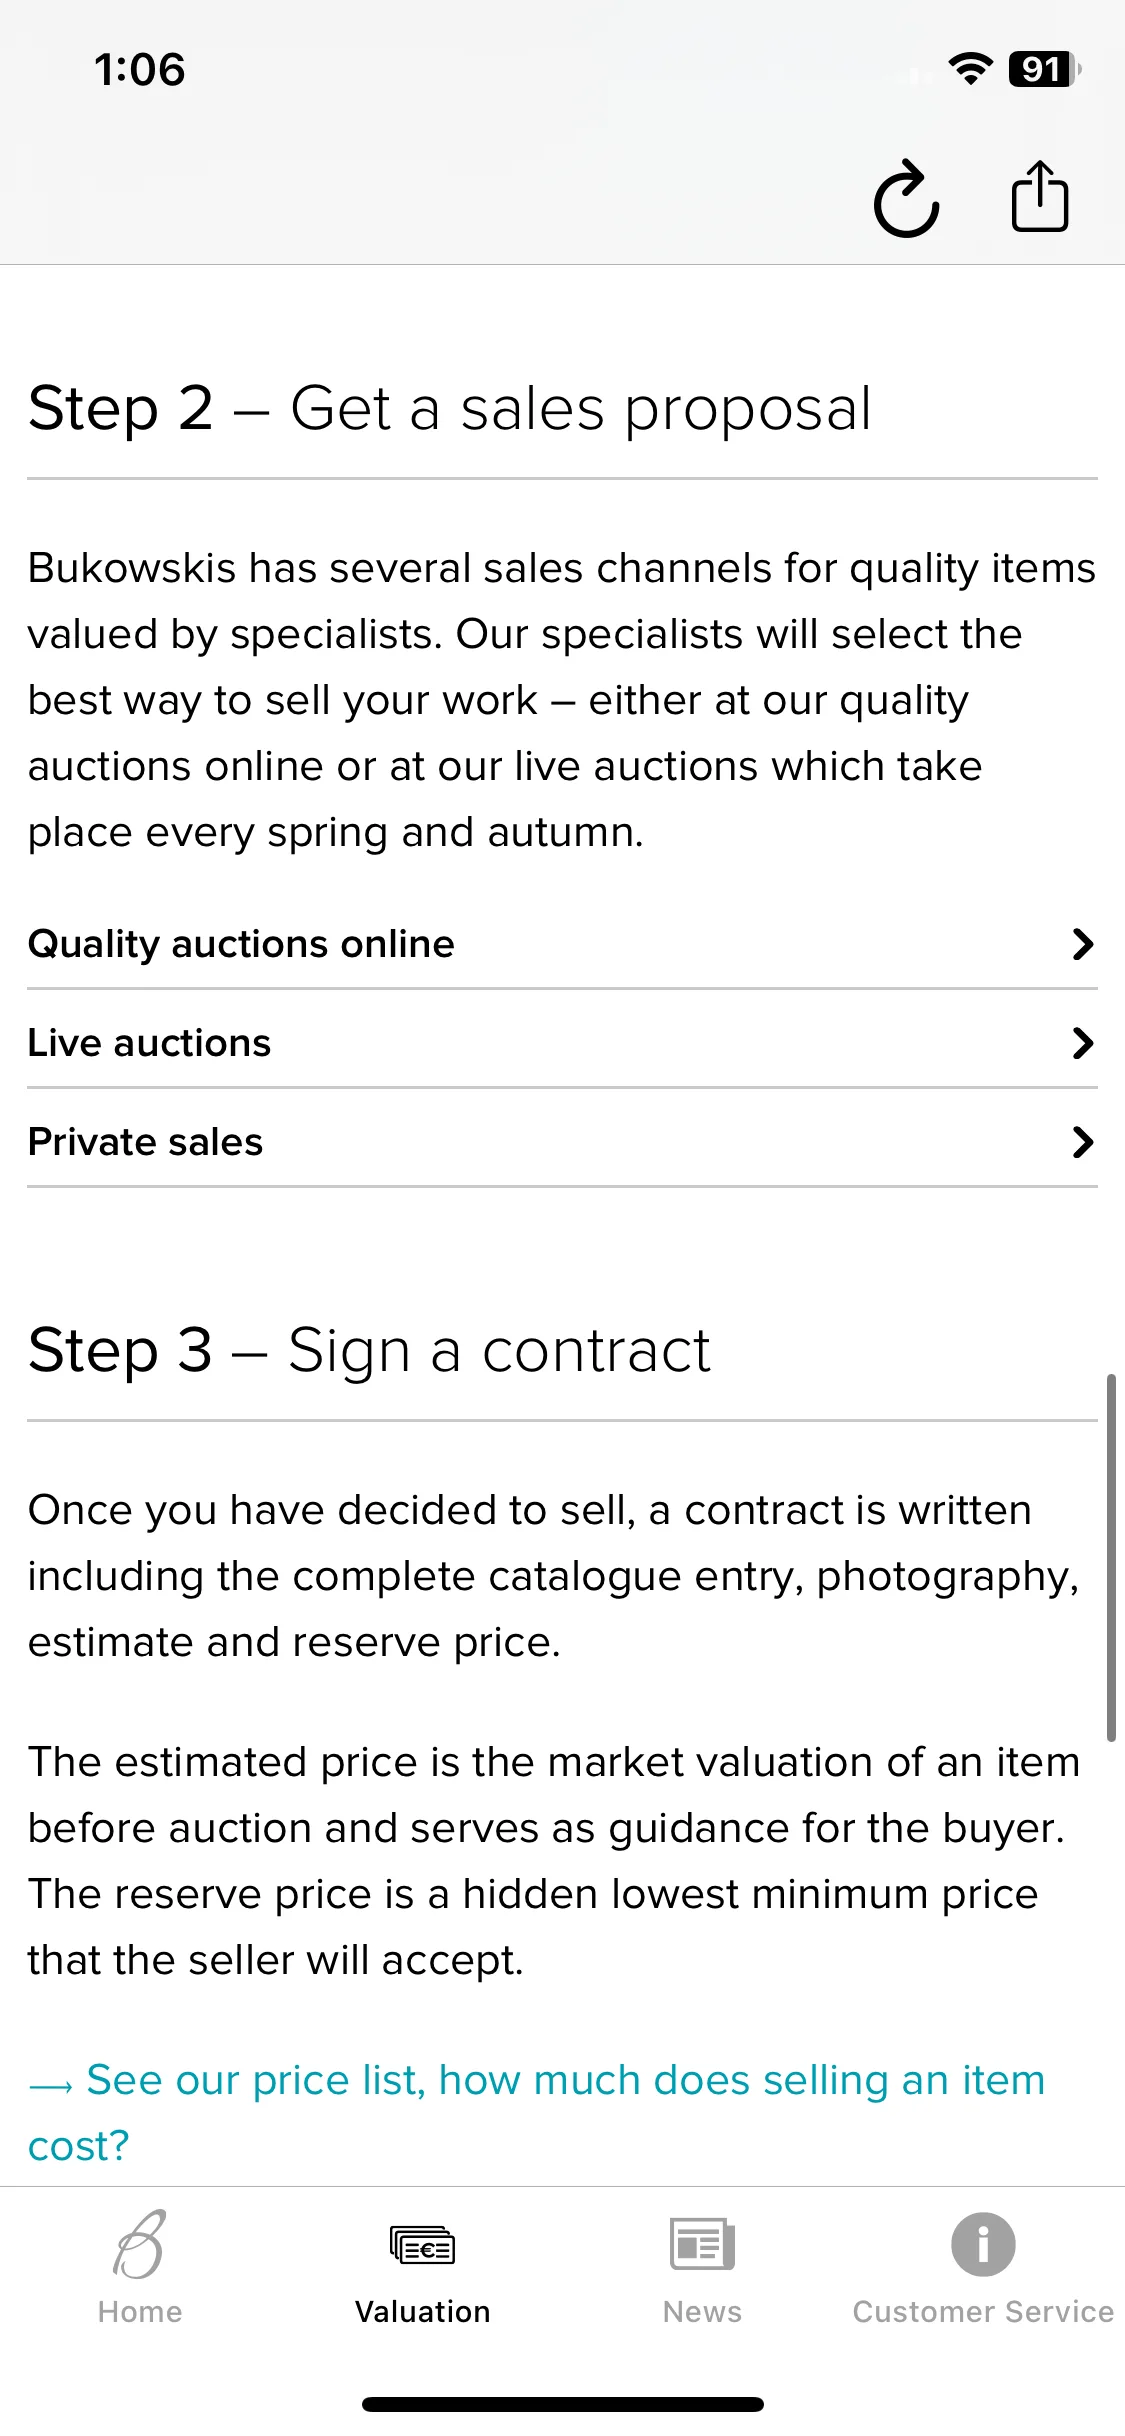1125x2436 pixels.
Task: Tap the home indicator bar
Action: pos(563,2404)
